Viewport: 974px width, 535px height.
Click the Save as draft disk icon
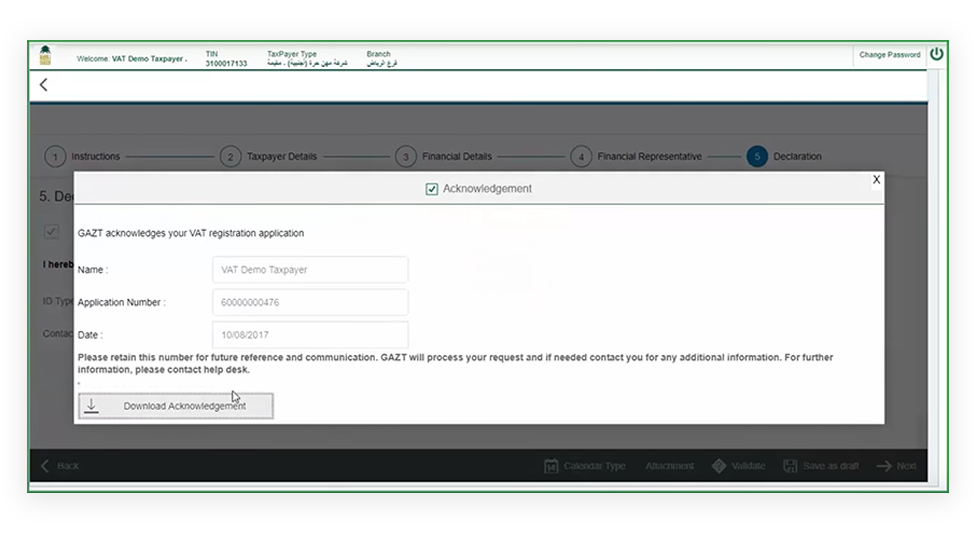(x=790, y=466)
